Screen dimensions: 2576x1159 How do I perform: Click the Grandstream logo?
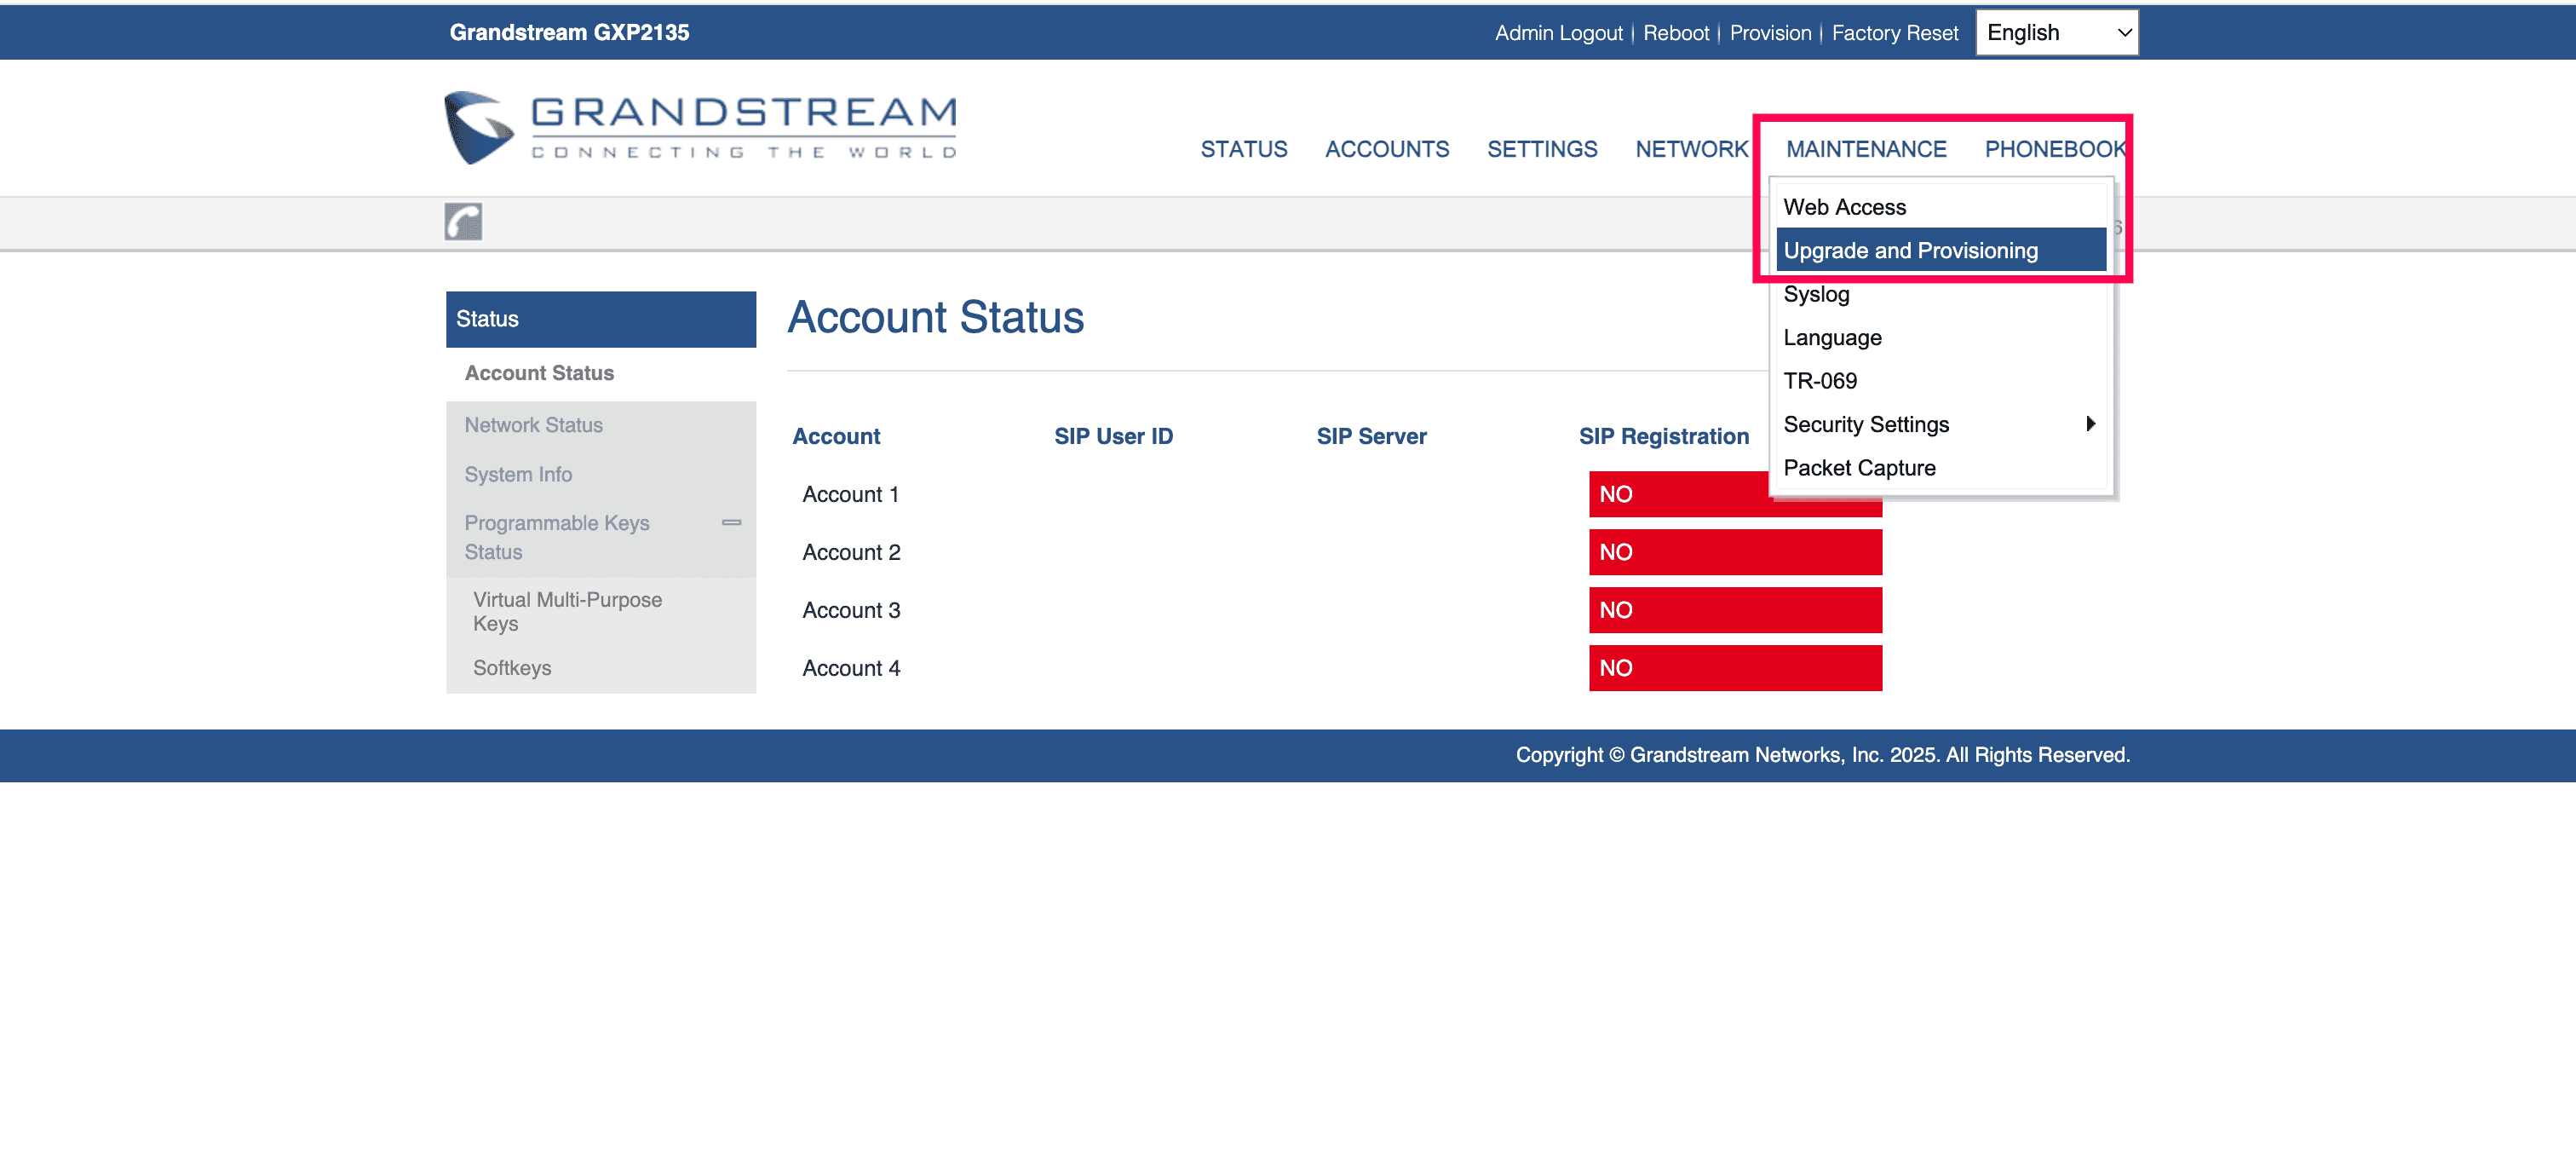click(x=701, y=128)
